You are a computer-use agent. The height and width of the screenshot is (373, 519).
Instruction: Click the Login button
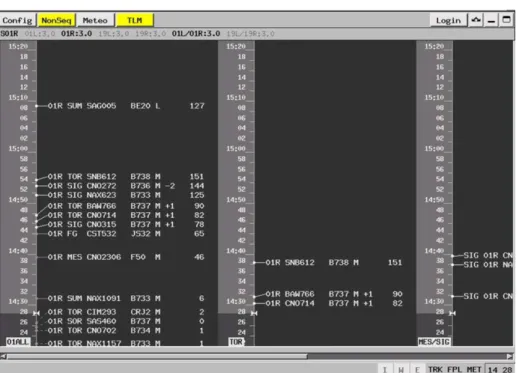click(448, 20)
